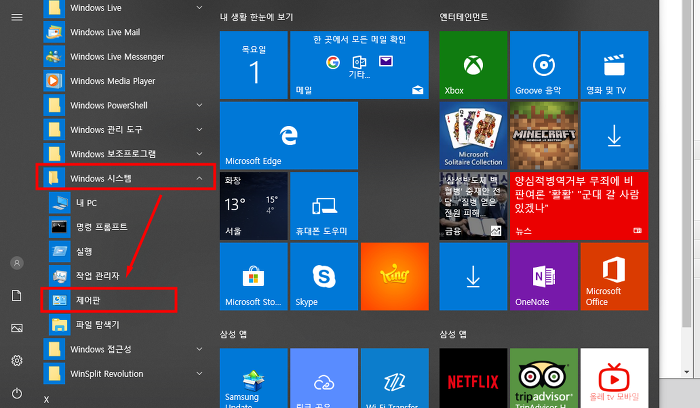Open the cloud link-sharing tile
This screenshot has height=408, width=700.
click(324, 378)
